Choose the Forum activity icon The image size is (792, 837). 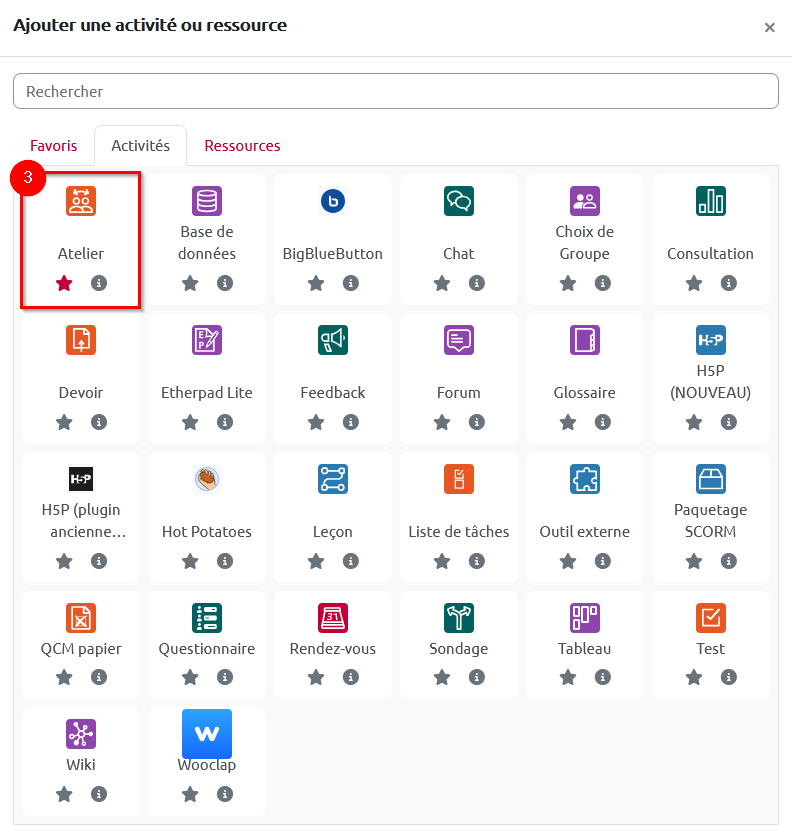[x=459, y=340]
